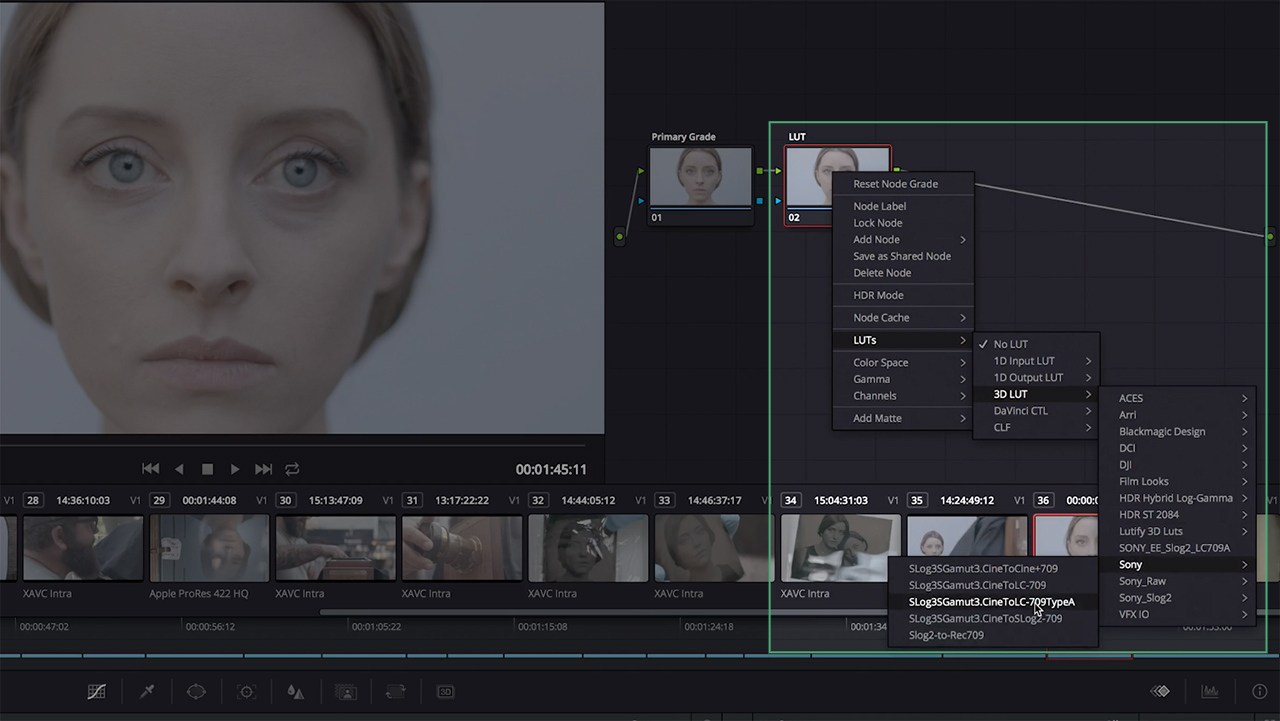
Task: Select the Power Window tool
Action: [x=196, y=691]
